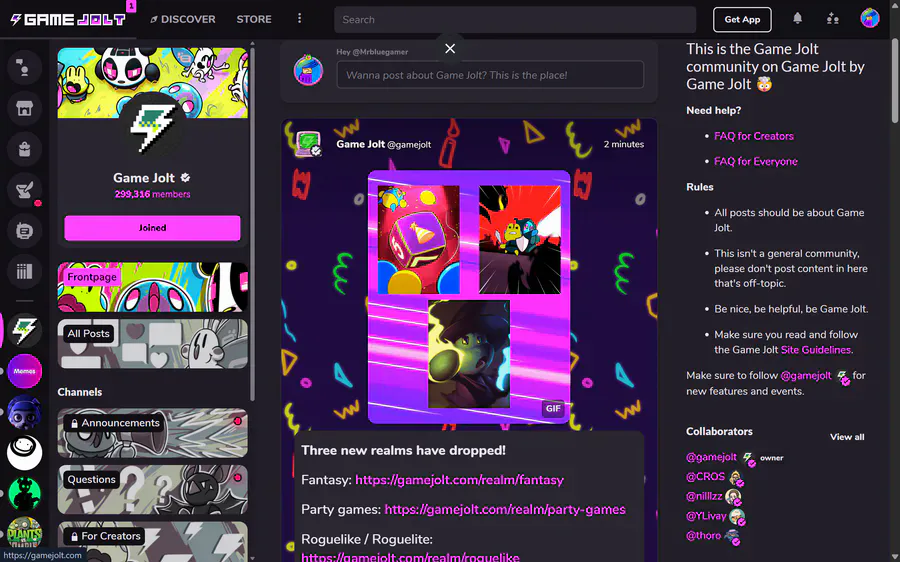Open the Fantasy realm link
The height and width of the screenshot is (562, 900).
(459, 480)
